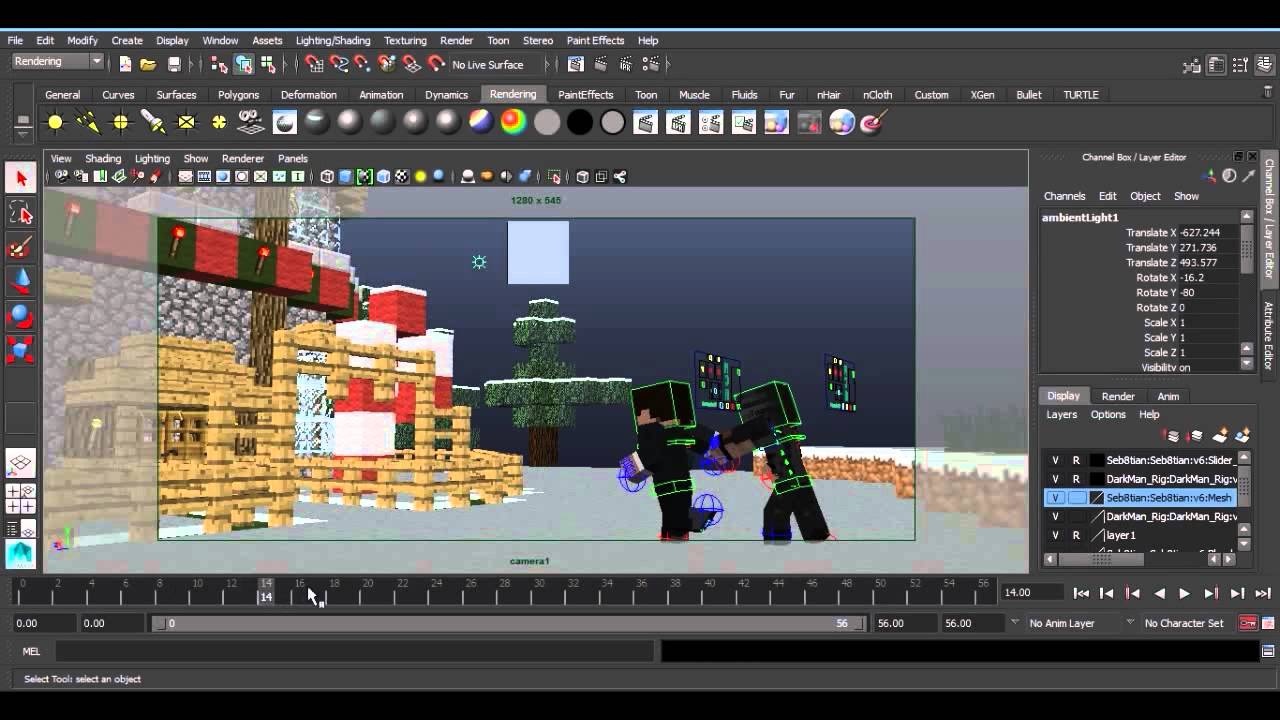Click the MEL command line input field
The image size is (1280, 720).
pos(354,651)
